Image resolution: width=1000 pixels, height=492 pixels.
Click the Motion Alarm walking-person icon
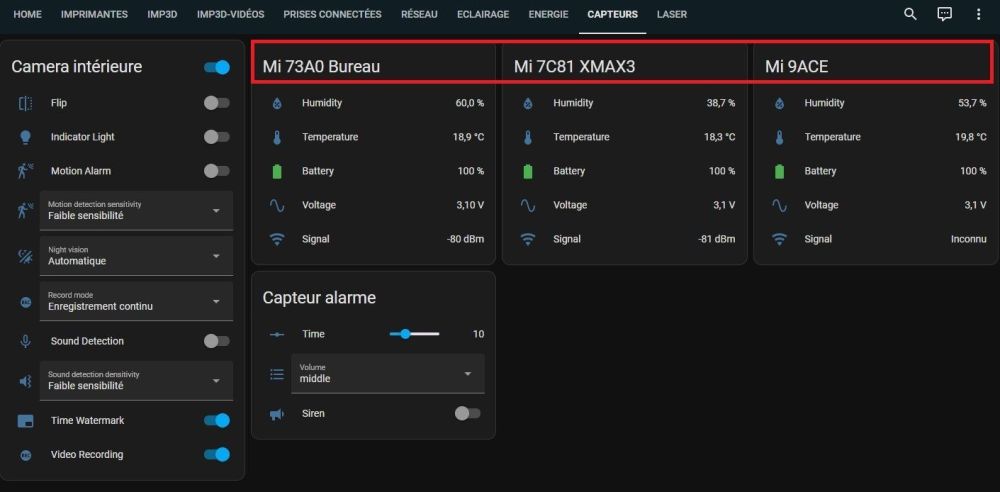point(26,171)
